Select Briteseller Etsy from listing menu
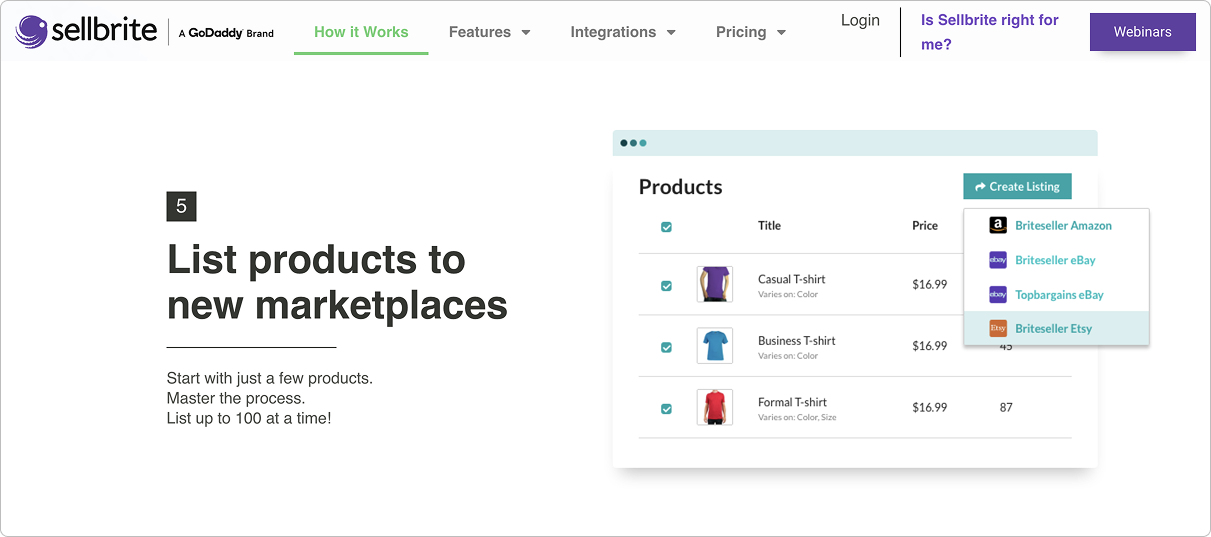Image resolution: width=1211 pixels, height=537 pixels. [1056, 328]
